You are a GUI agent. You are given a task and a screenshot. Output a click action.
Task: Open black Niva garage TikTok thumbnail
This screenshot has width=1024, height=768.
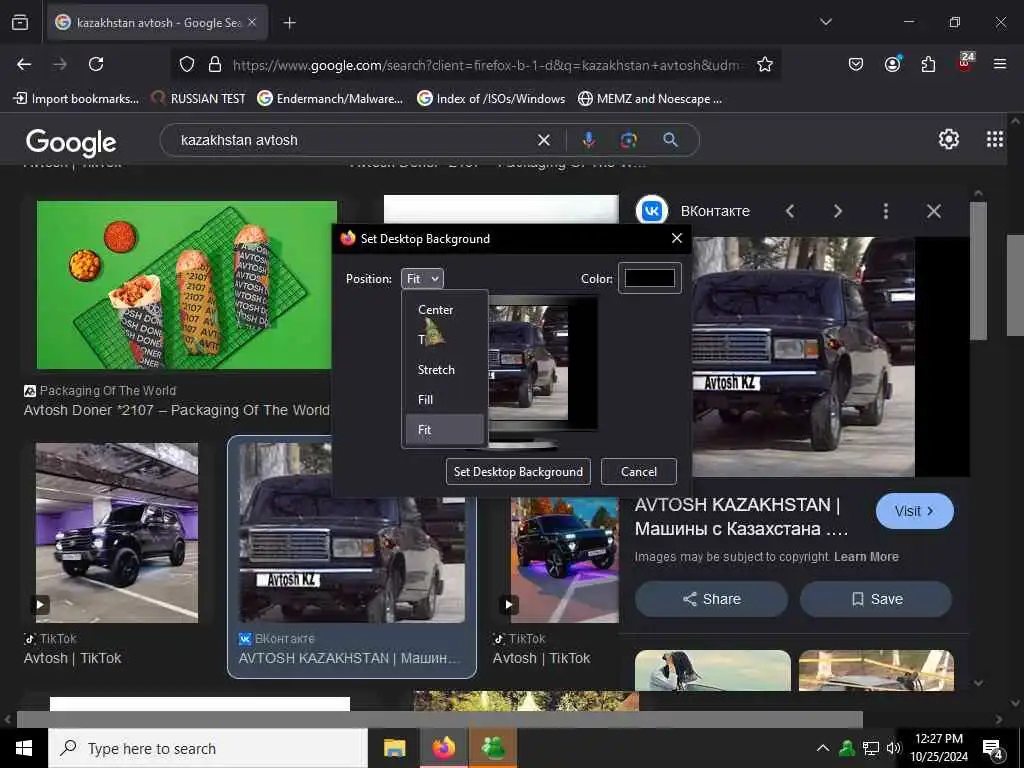tap(117, 533)
